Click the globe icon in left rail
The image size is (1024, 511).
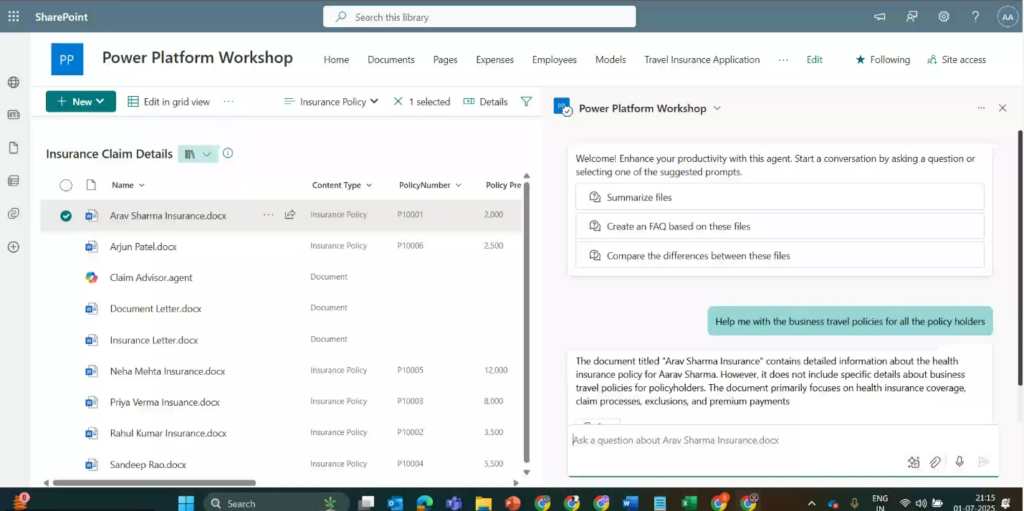point(13,82)
